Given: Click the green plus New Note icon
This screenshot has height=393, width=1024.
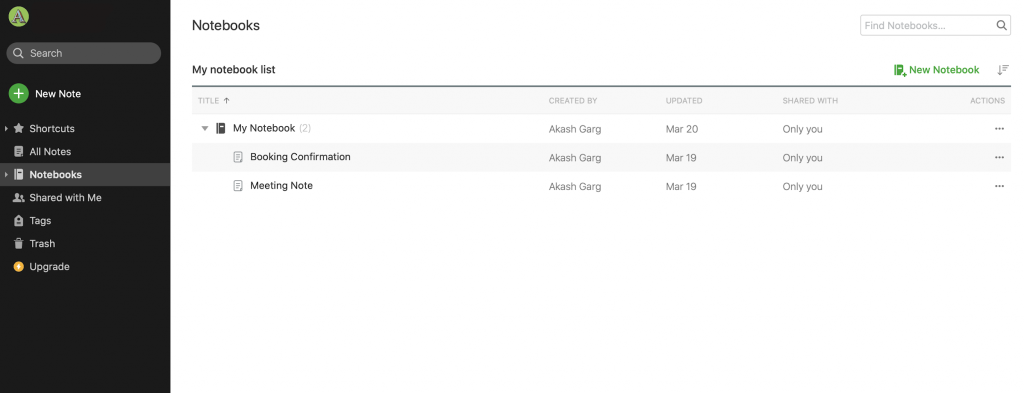Looking at the screenshot, I should pyautogui.click(x=18, y=93).
